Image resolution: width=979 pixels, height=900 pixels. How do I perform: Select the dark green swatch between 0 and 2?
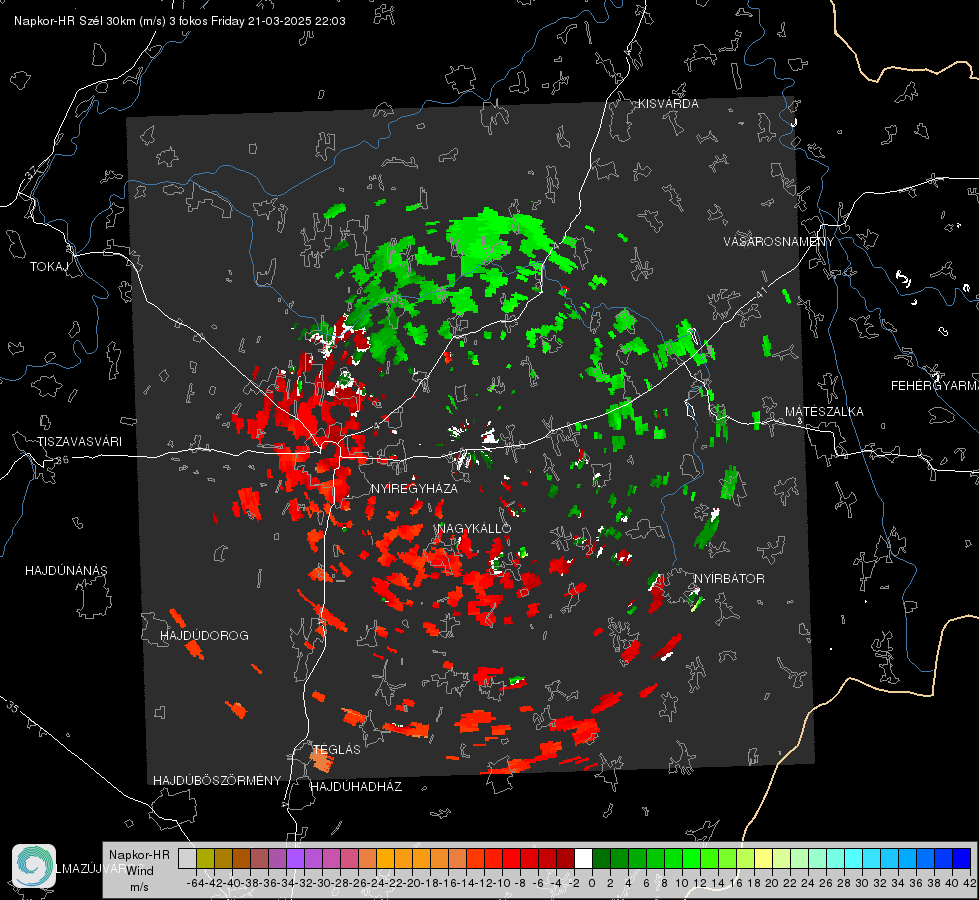(601, 858)
